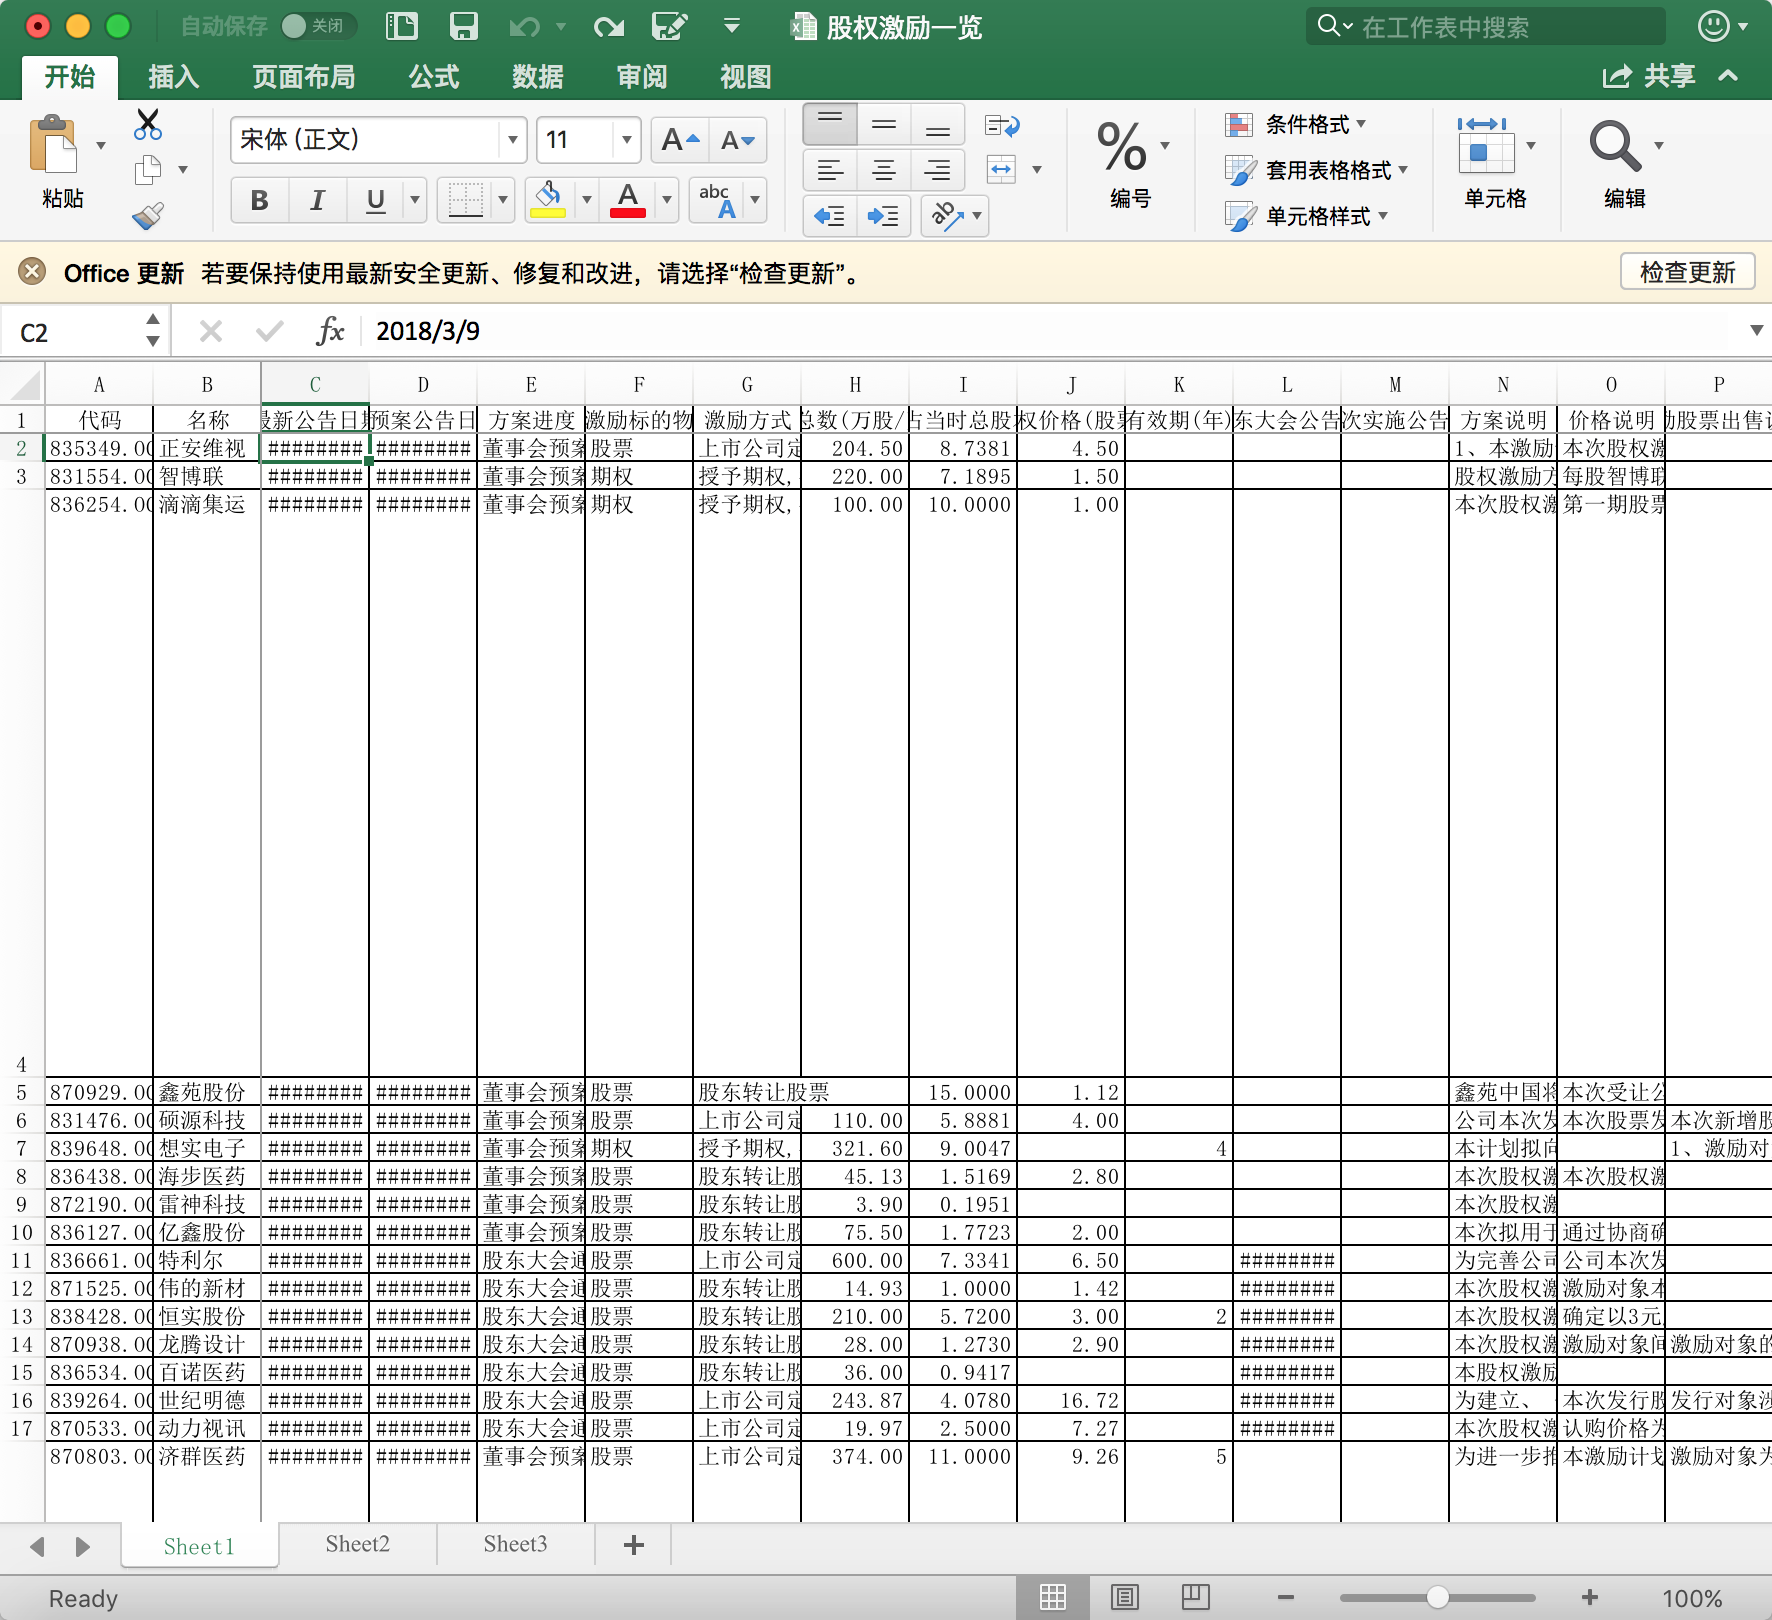Expand Conditional Formatting menu
This screenshot has height=1620, width=1772.
(1296, 125)
